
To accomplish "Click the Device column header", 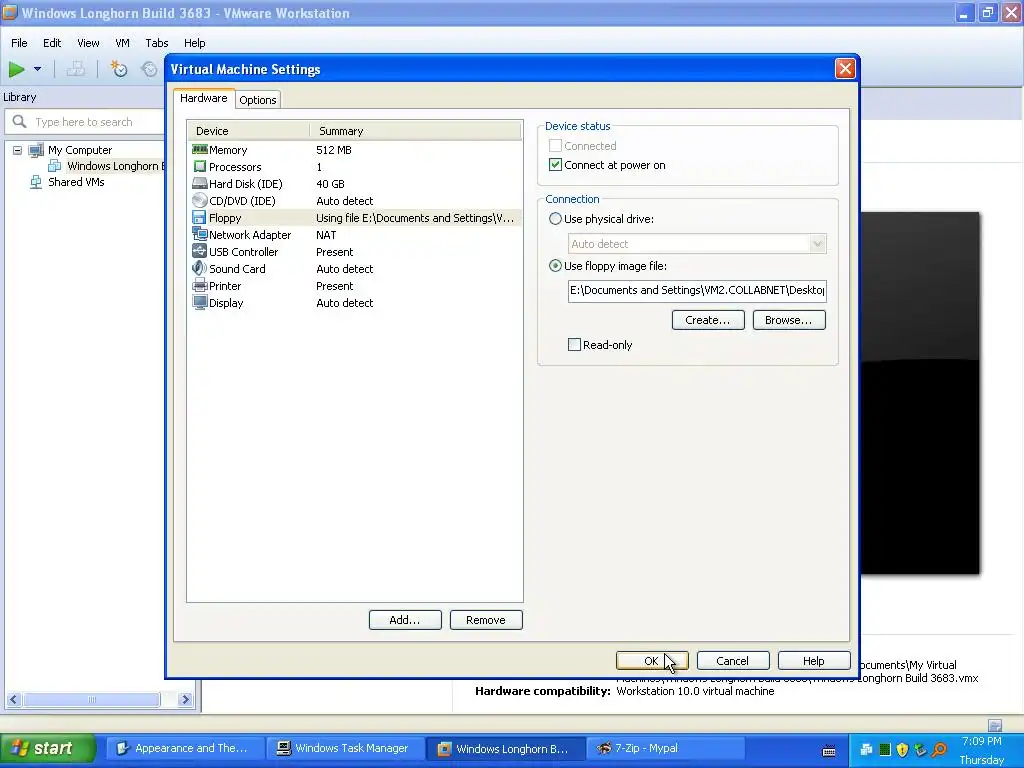I will [249, 131].
